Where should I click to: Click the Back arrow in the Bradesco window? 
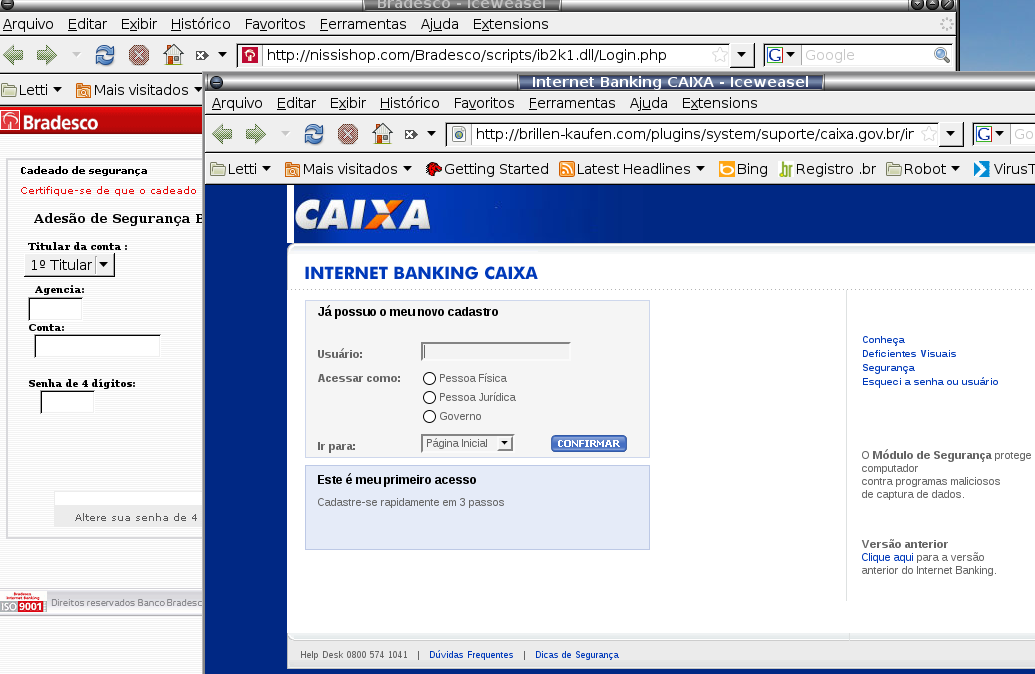click(x=13, y=55)
